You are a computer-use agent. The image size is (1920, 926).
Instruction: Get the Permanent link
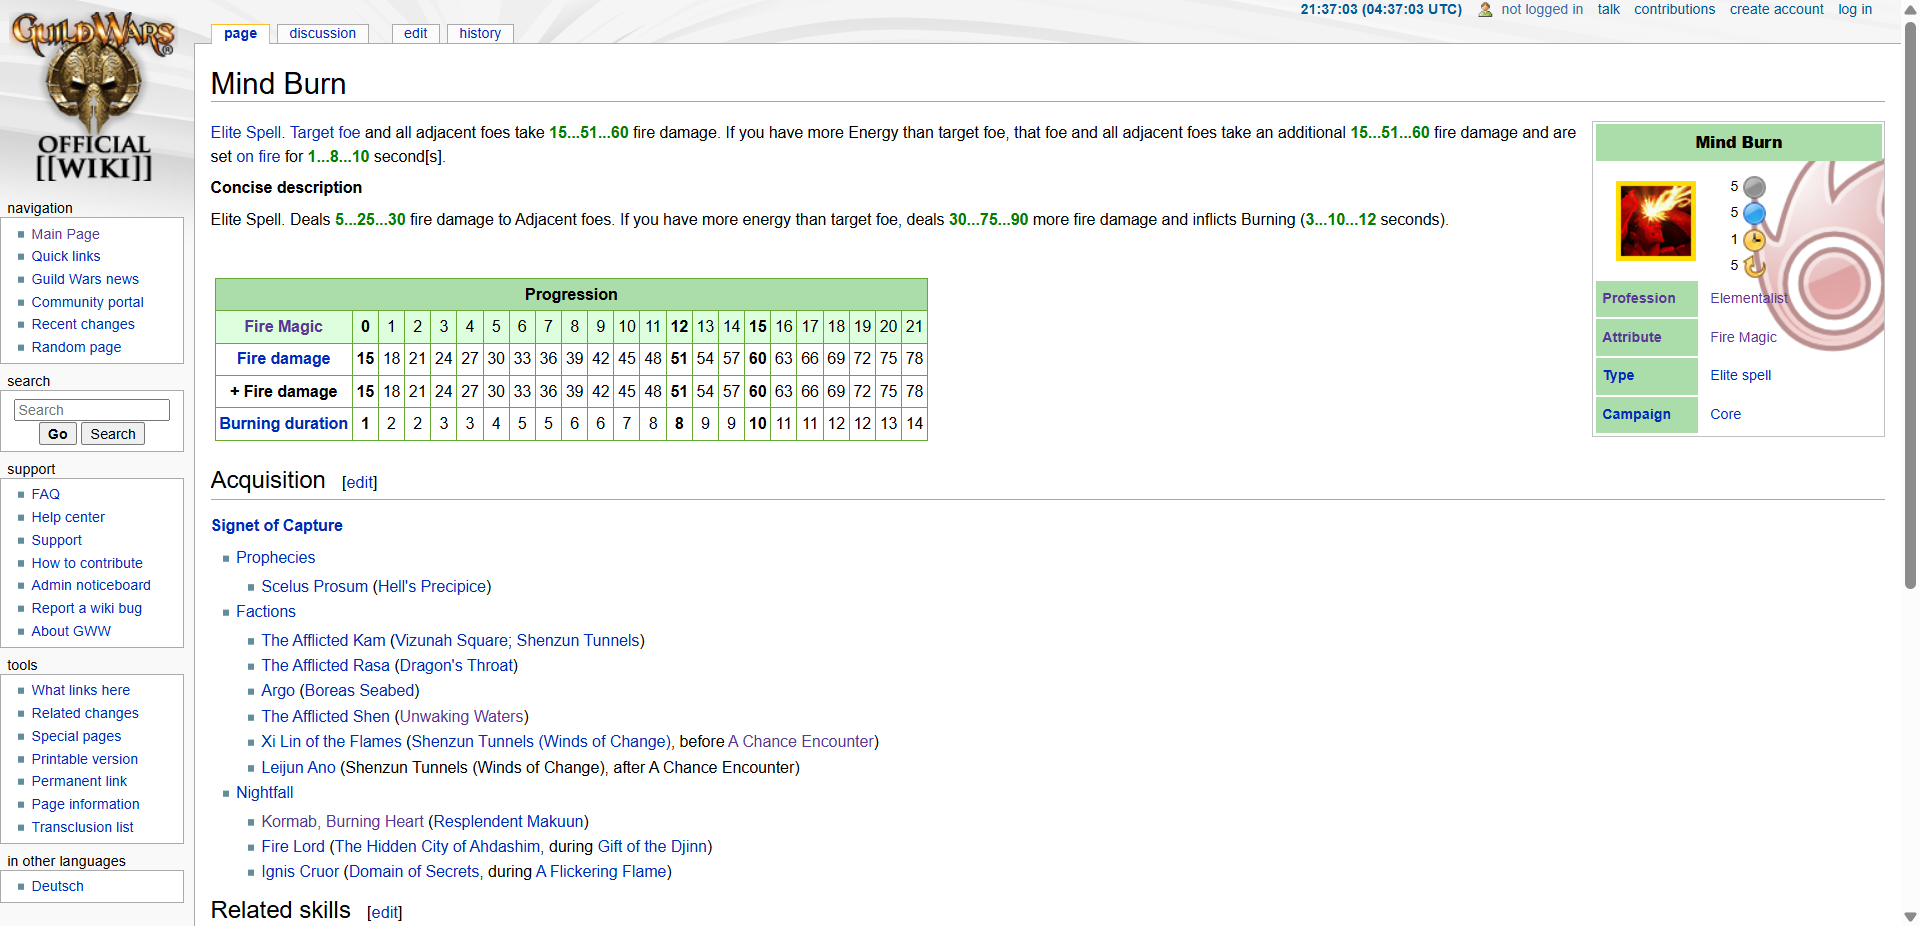79,781
